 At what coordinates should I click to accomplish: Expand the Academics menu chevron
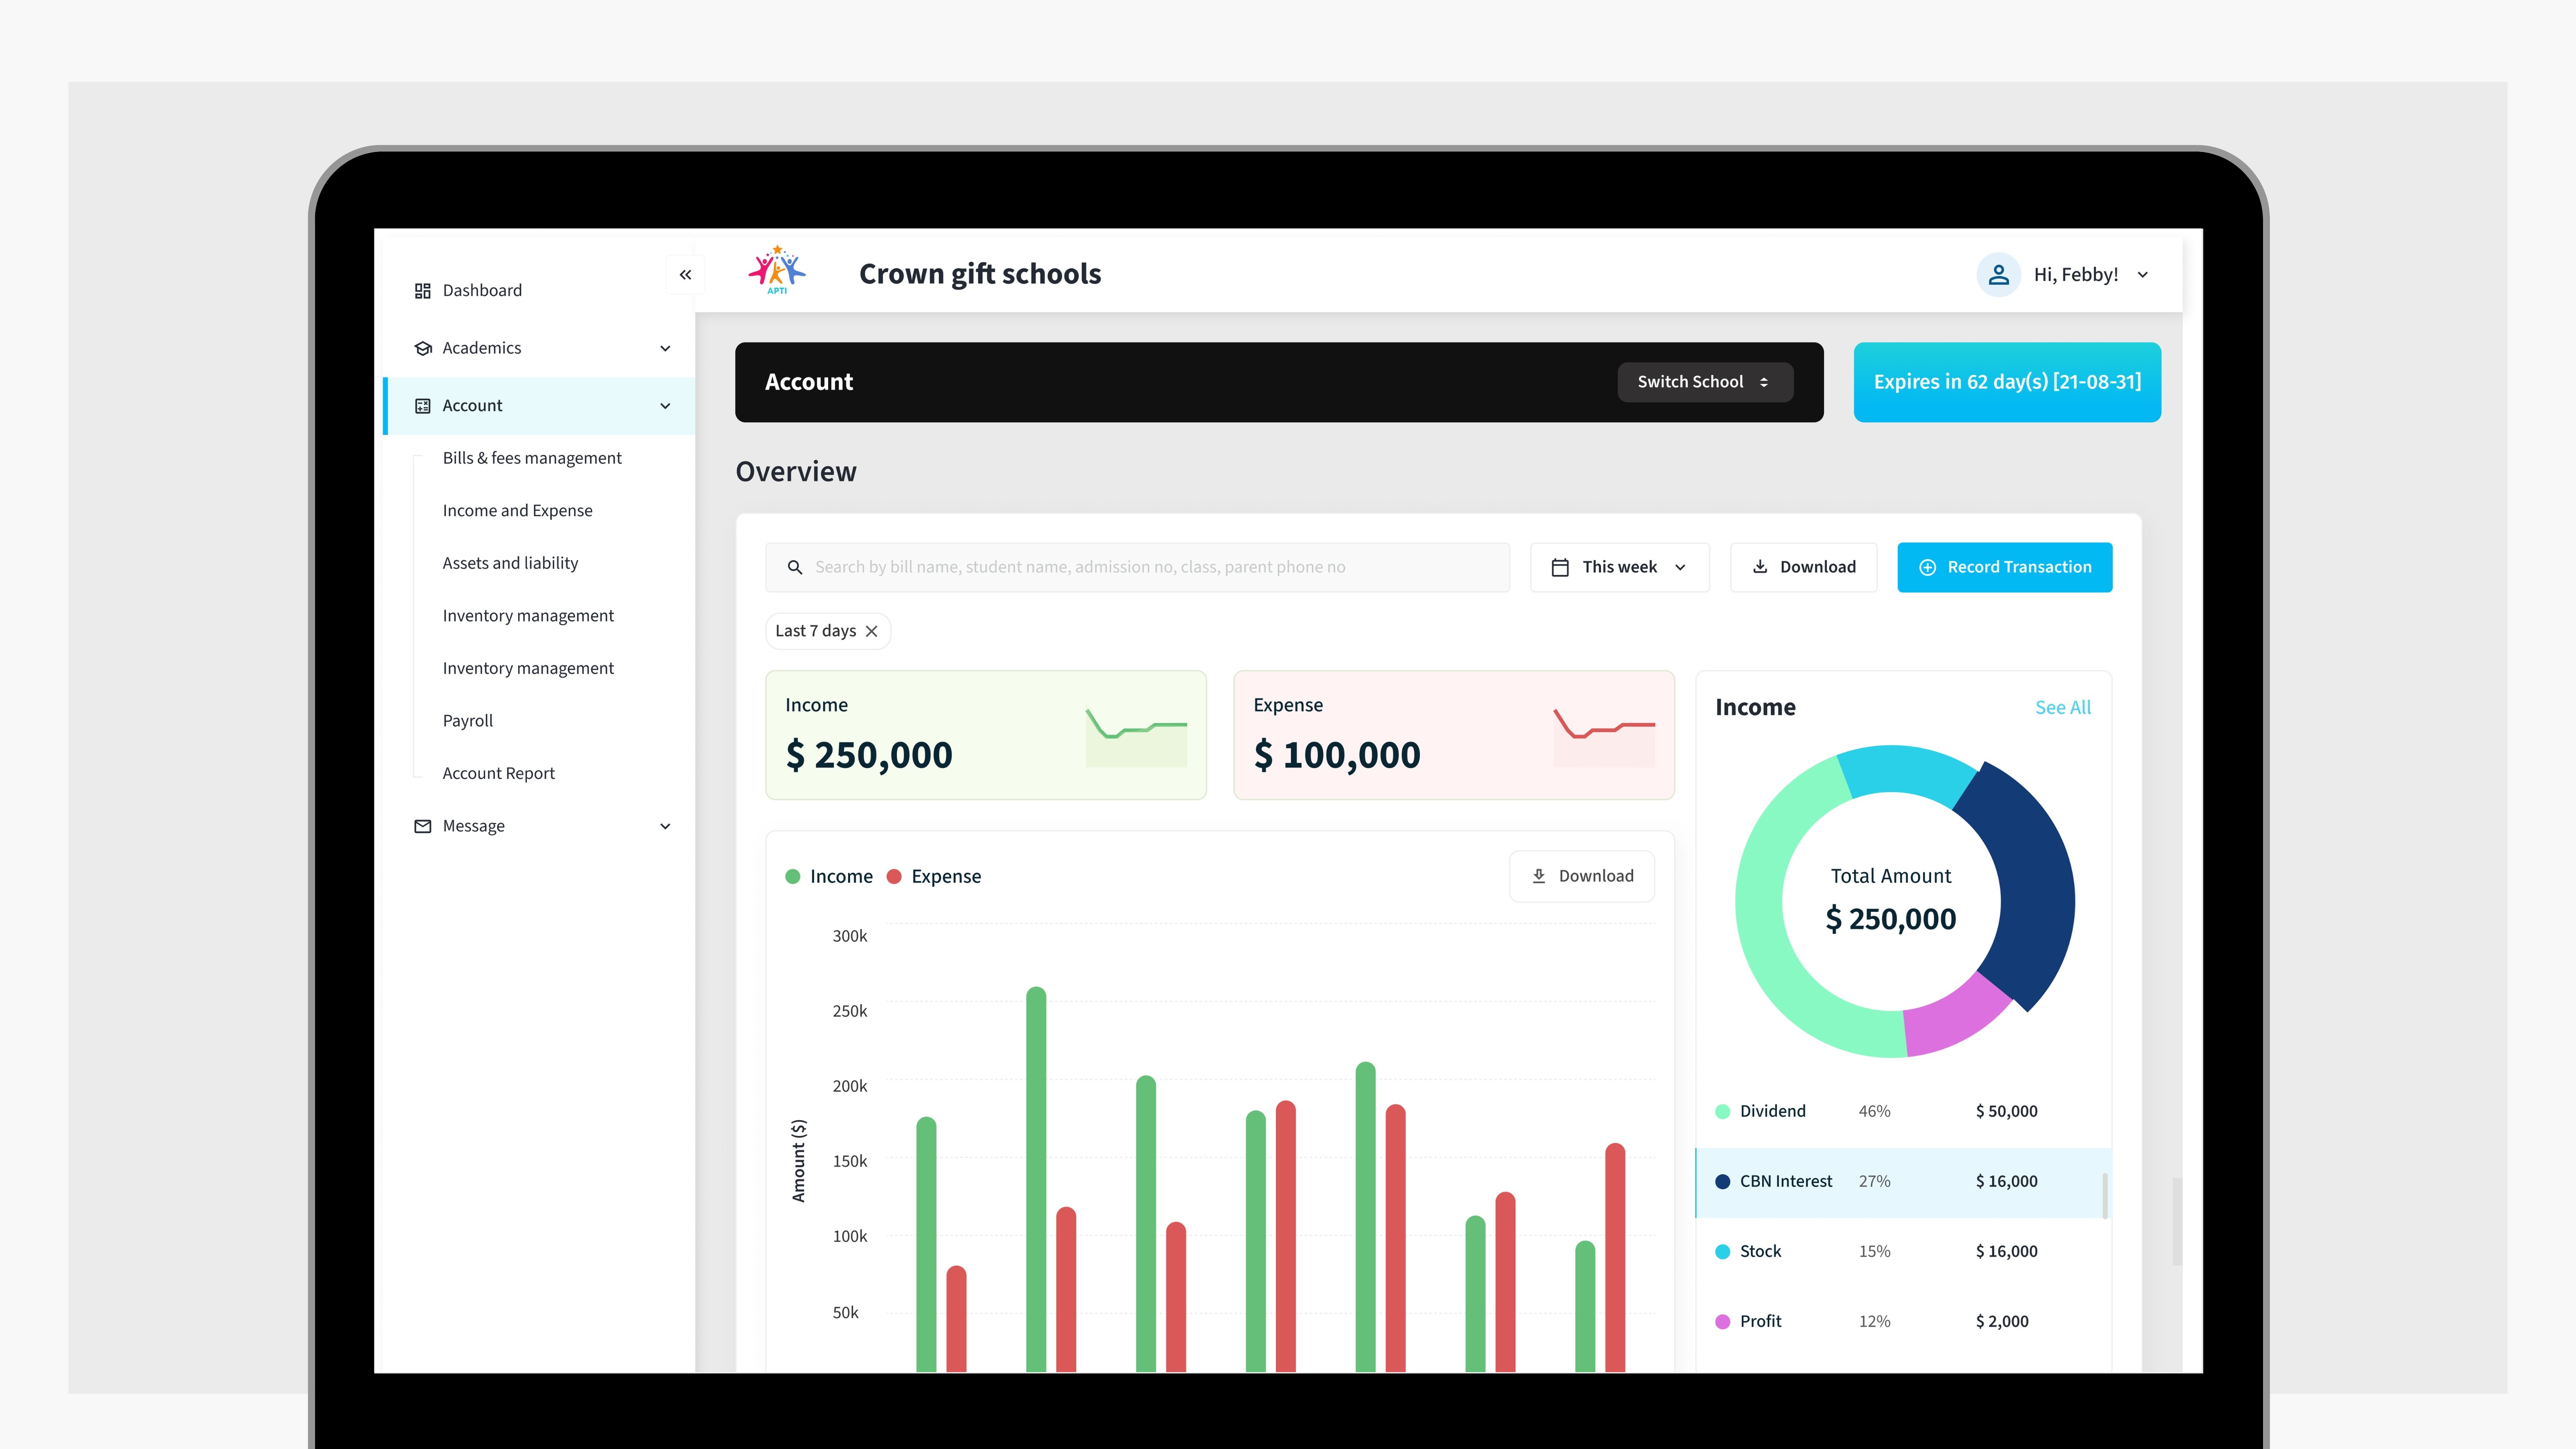pos(665,348)
